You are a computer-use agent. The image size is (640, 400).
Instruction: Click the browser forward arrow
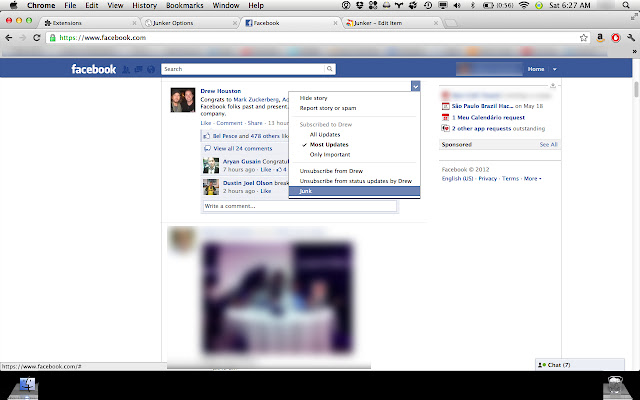pyautogui.click(x=22, y=38)
